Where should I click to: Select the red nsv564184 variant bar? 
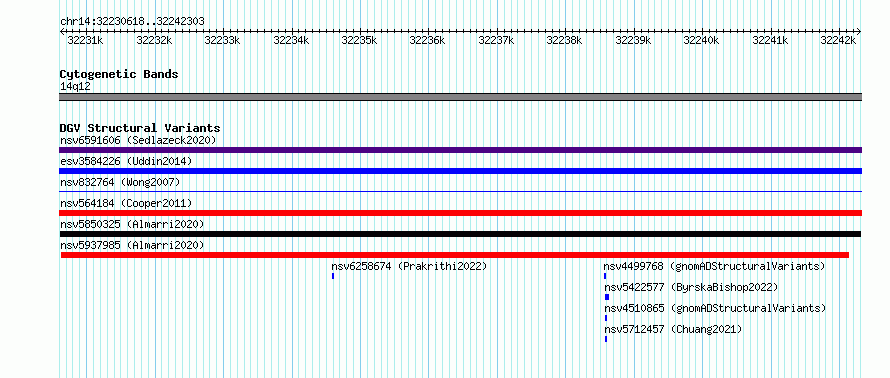point(460,213)
